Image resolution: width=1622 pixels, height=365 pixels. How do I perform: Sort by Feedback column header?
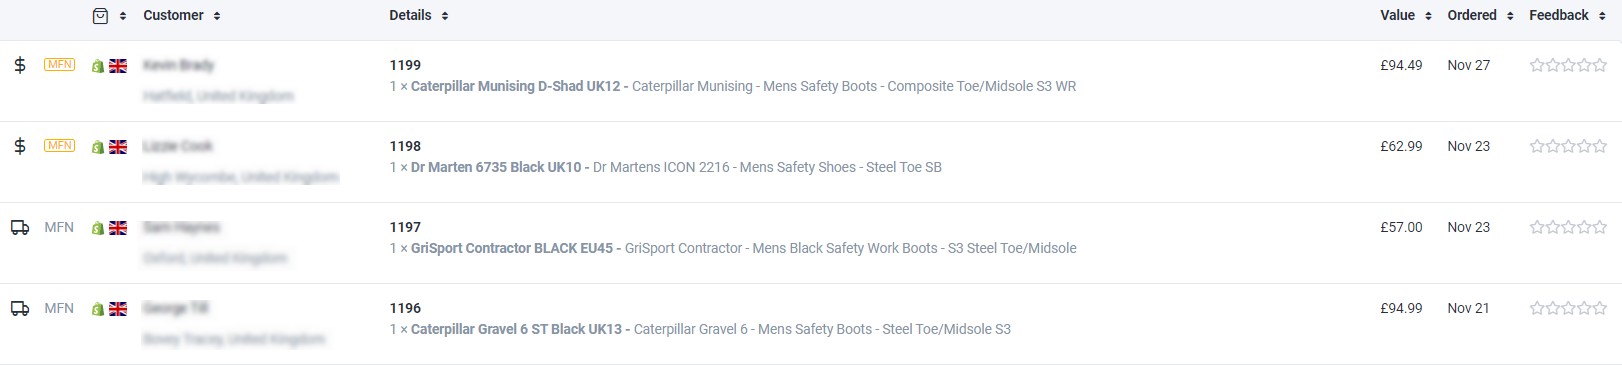point(1568,15)
